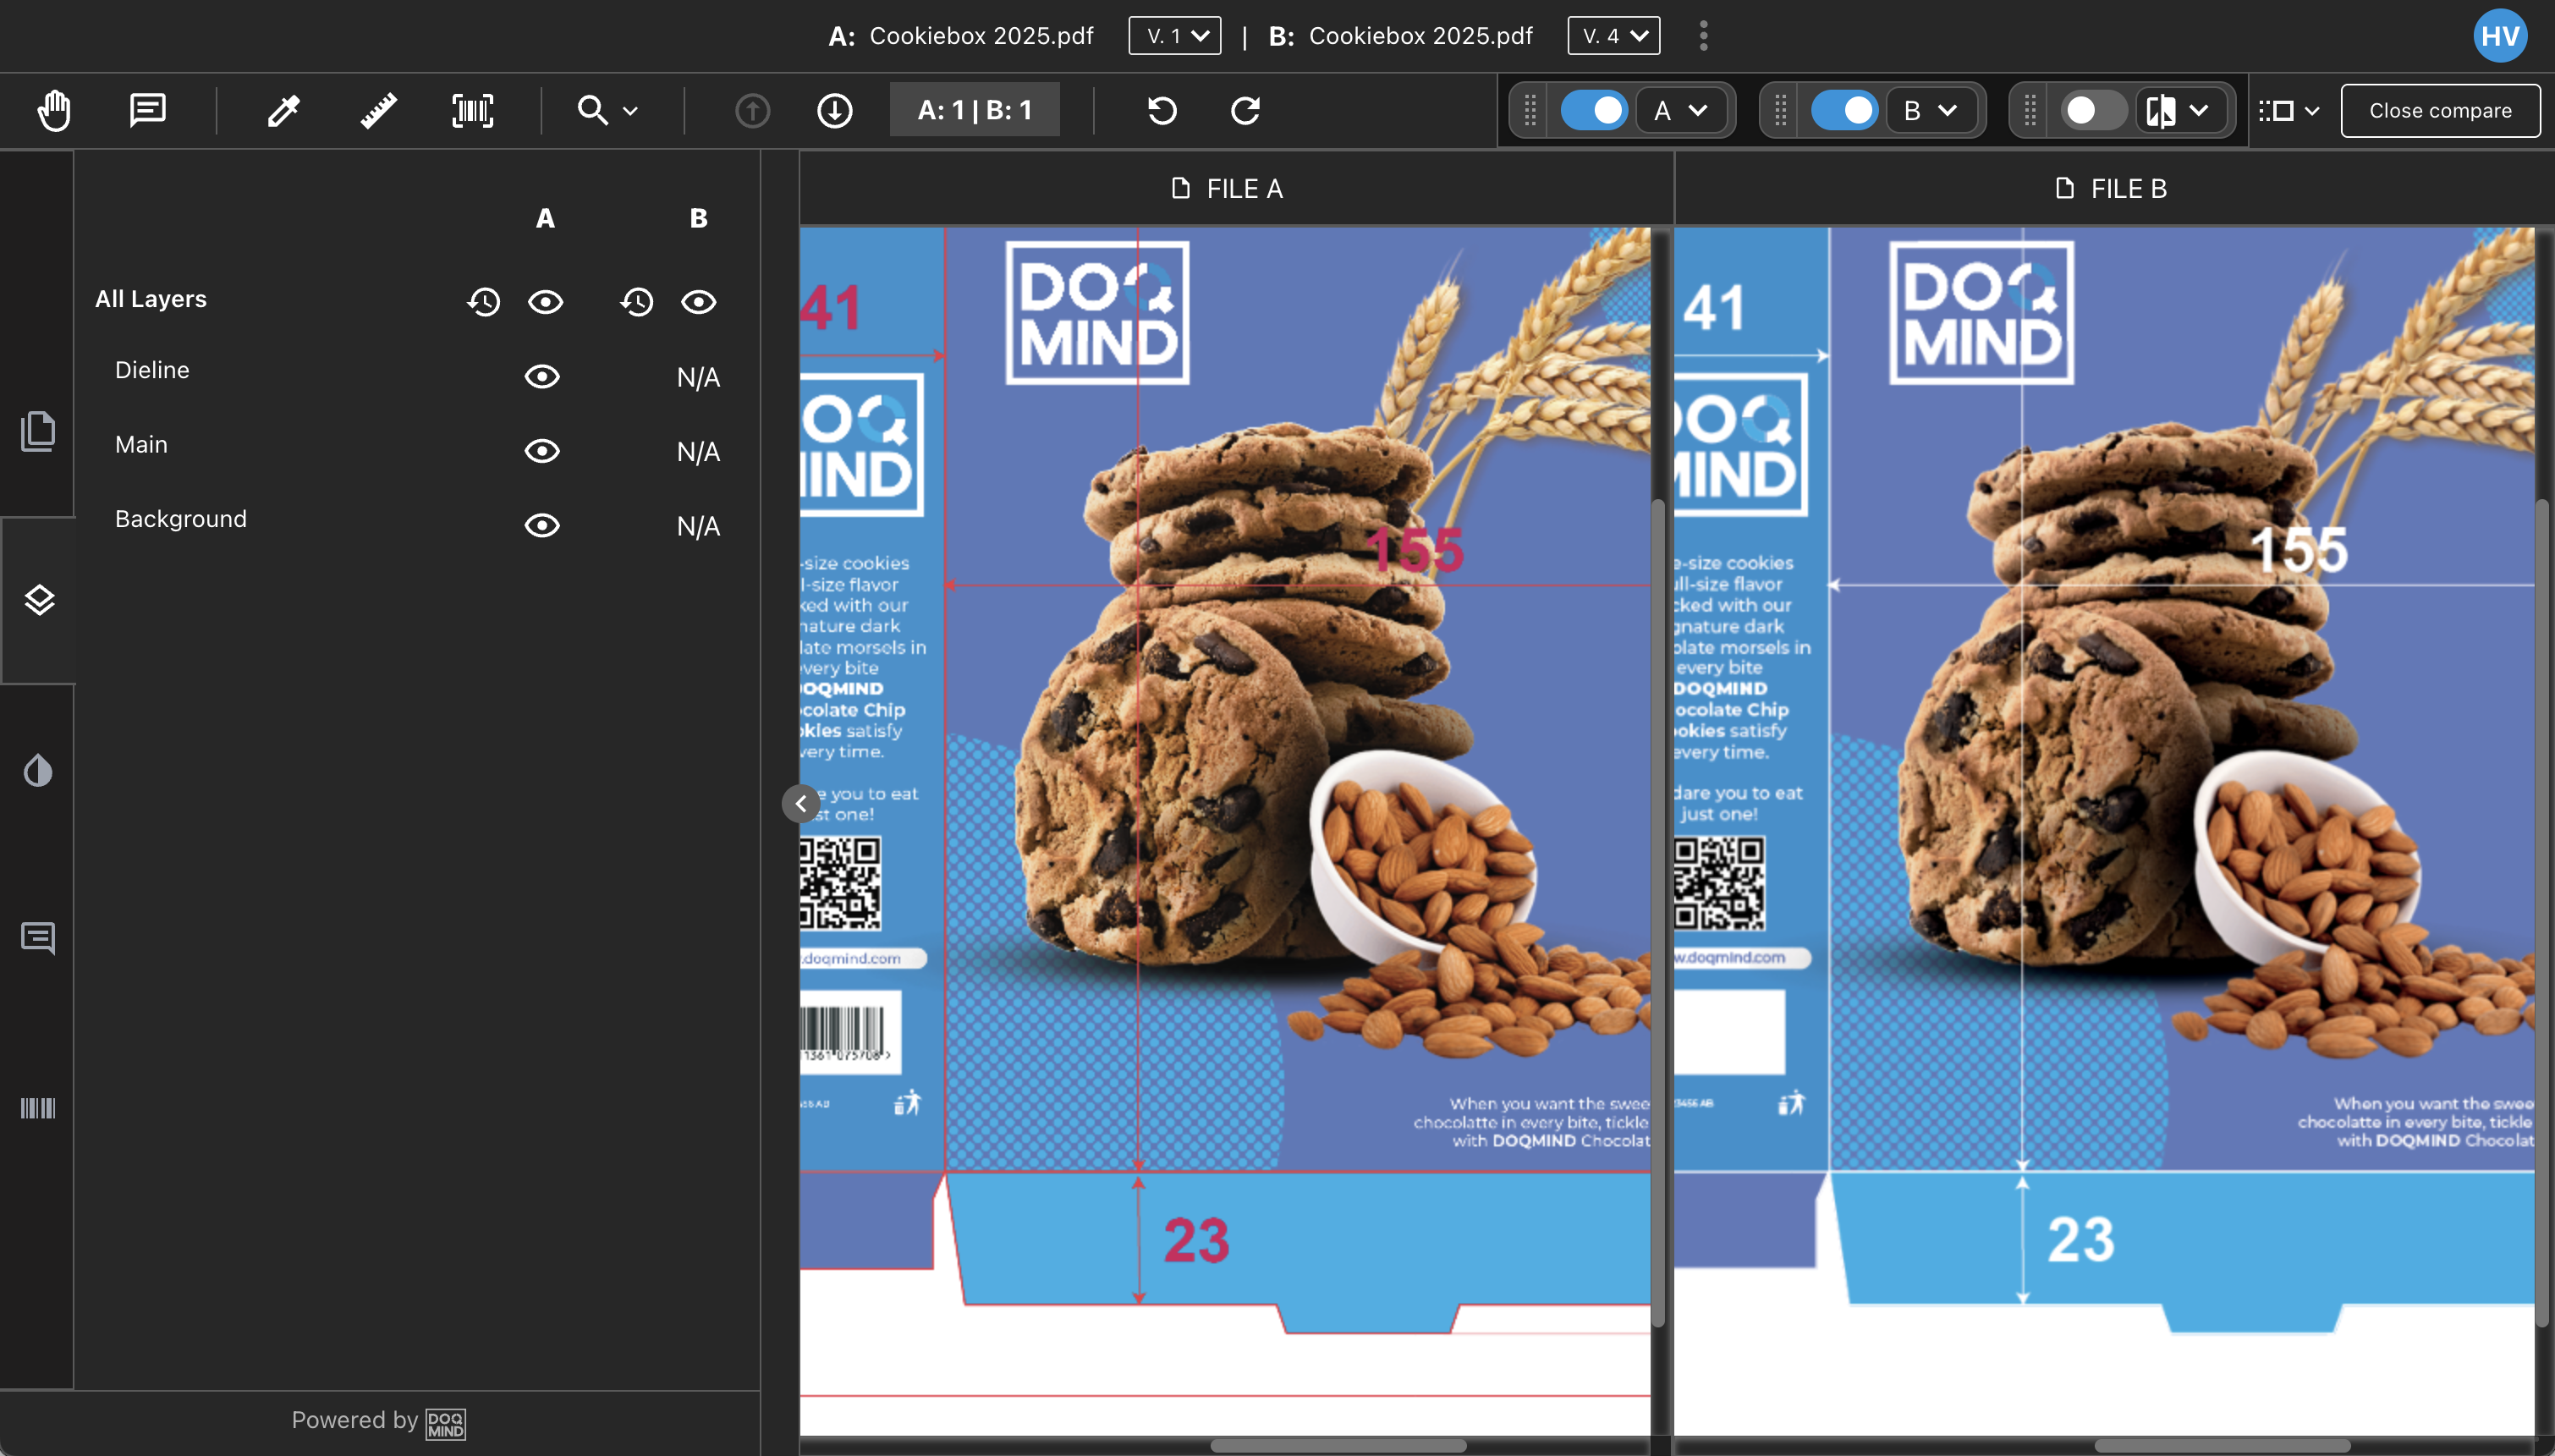
Task: Open the barcode scanner tool
Action: click(473, 110)
